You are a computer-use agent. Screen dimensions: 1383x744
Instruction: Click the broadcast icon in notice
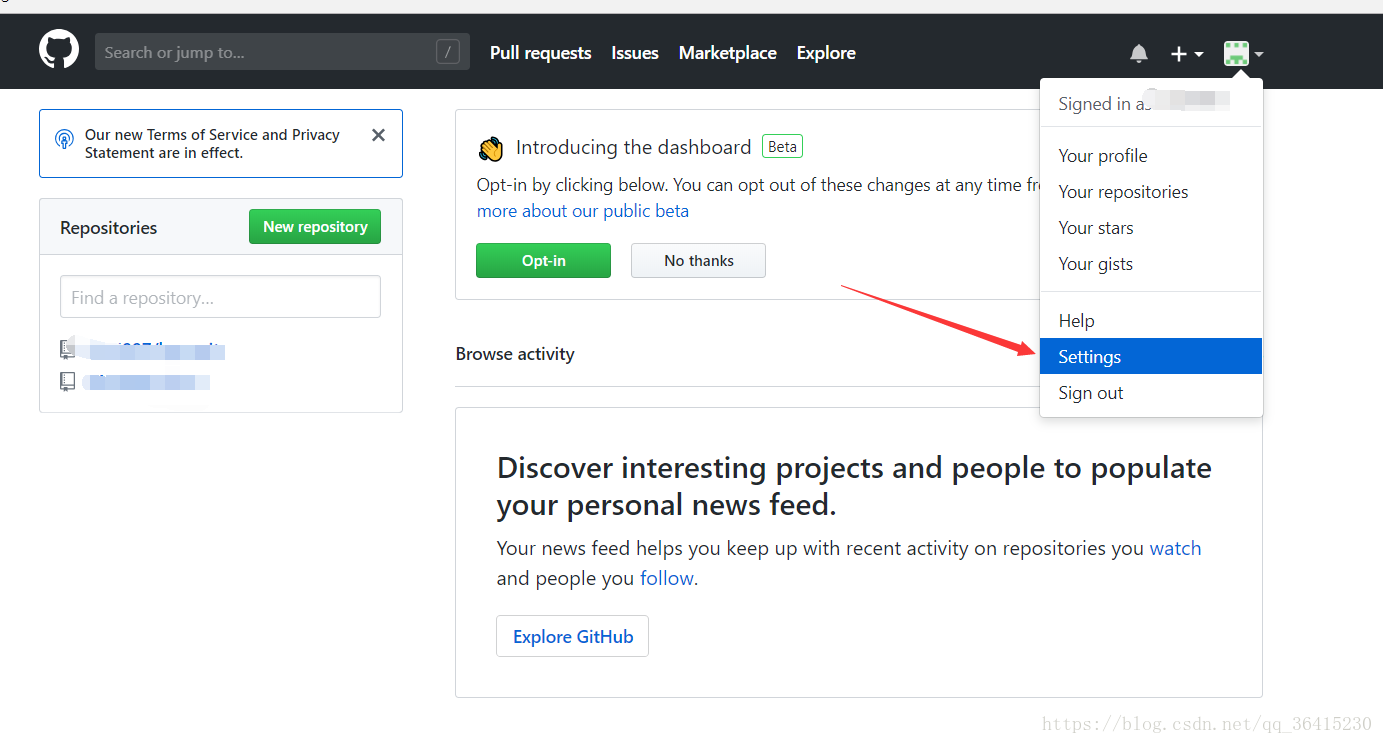(64, 139)
